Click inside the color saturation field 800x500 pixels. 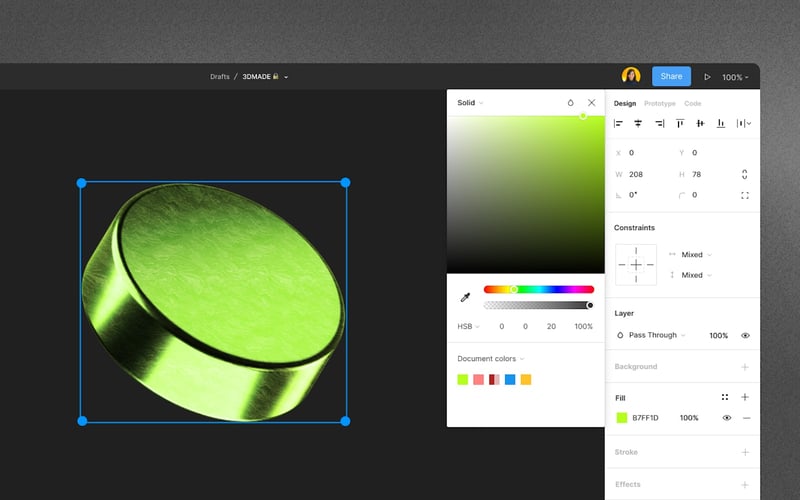526,194
